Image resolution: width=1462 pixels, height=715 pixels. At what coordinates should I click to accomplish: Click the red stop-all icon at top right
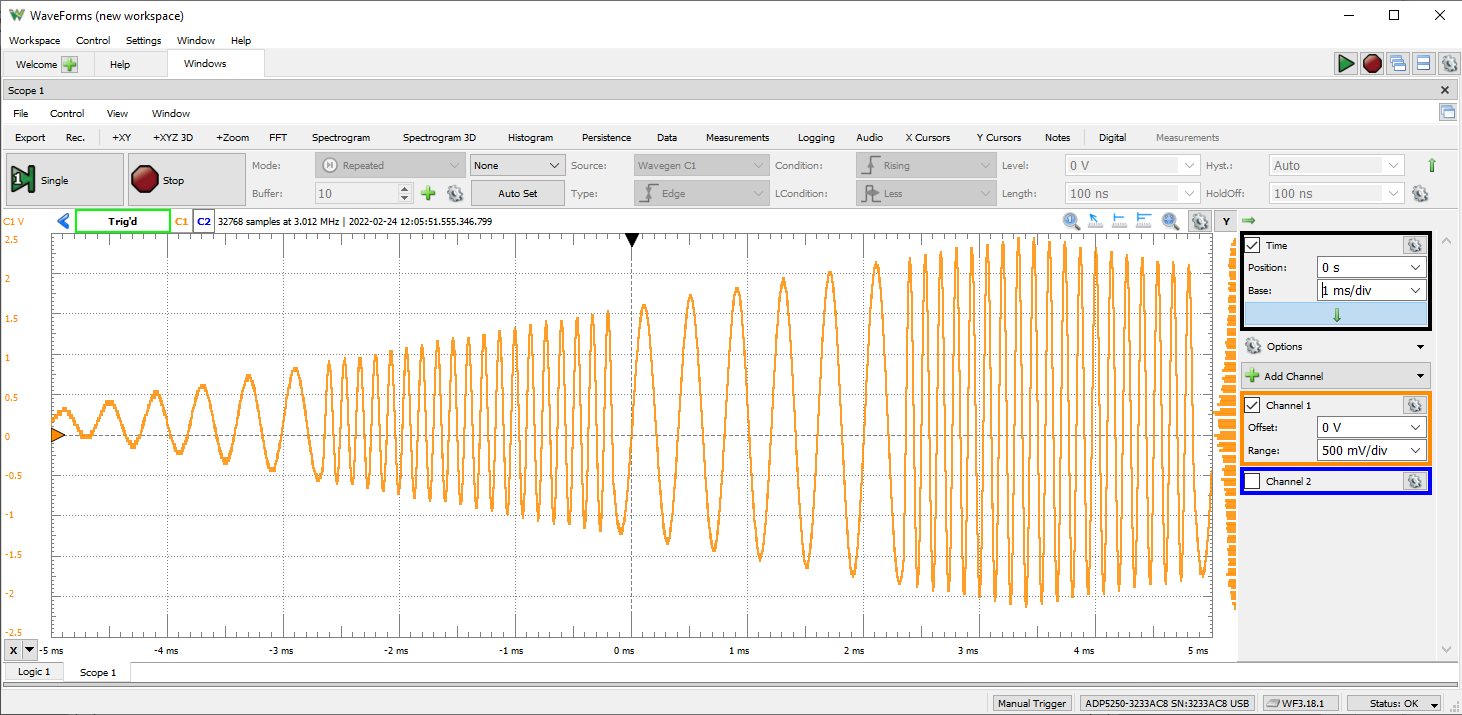coord(1372,64)
